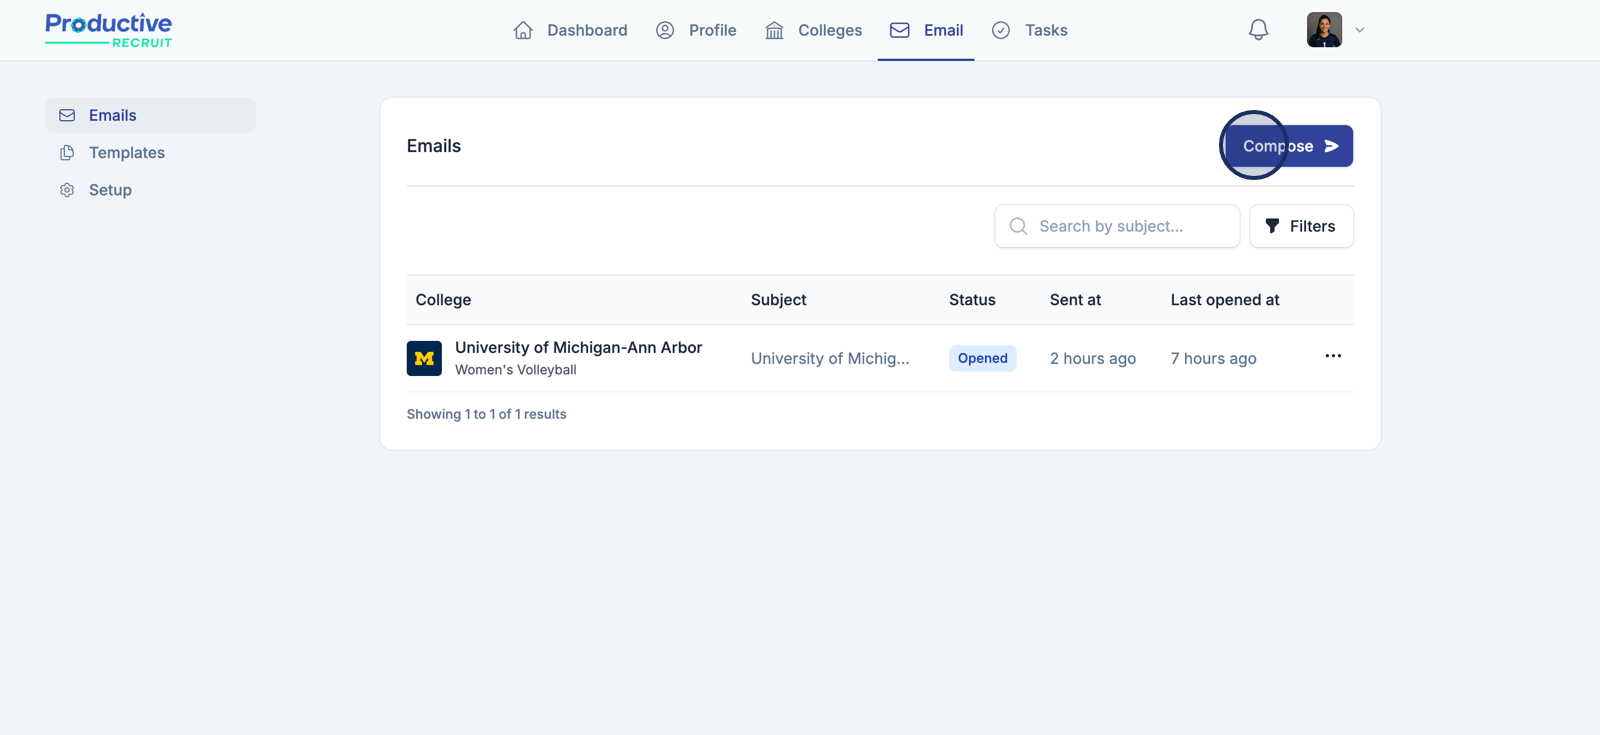Screen dimensions: 1600x735
Task: Open the user avatar menu
Action: [x=1324, y=30]
